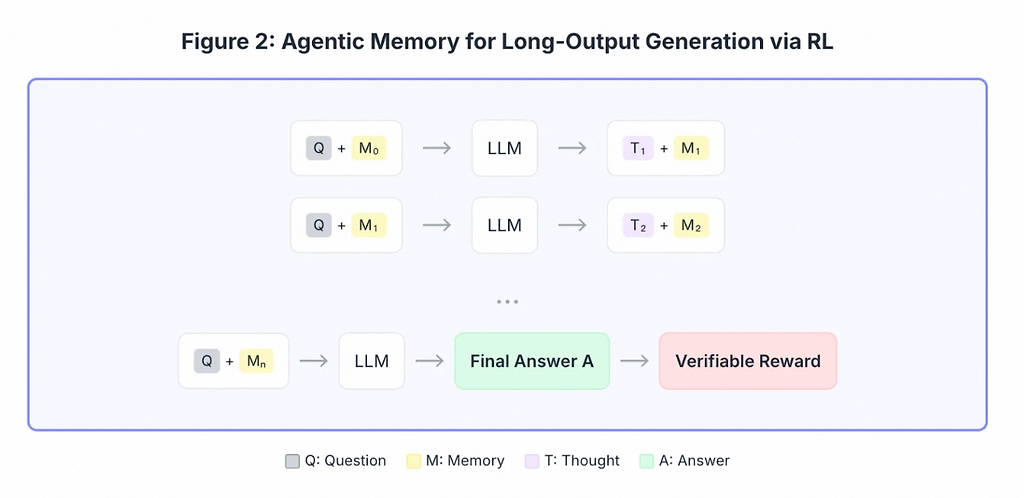Select the T₂ thought chip

pyautogui.click(x=637, y=225)
